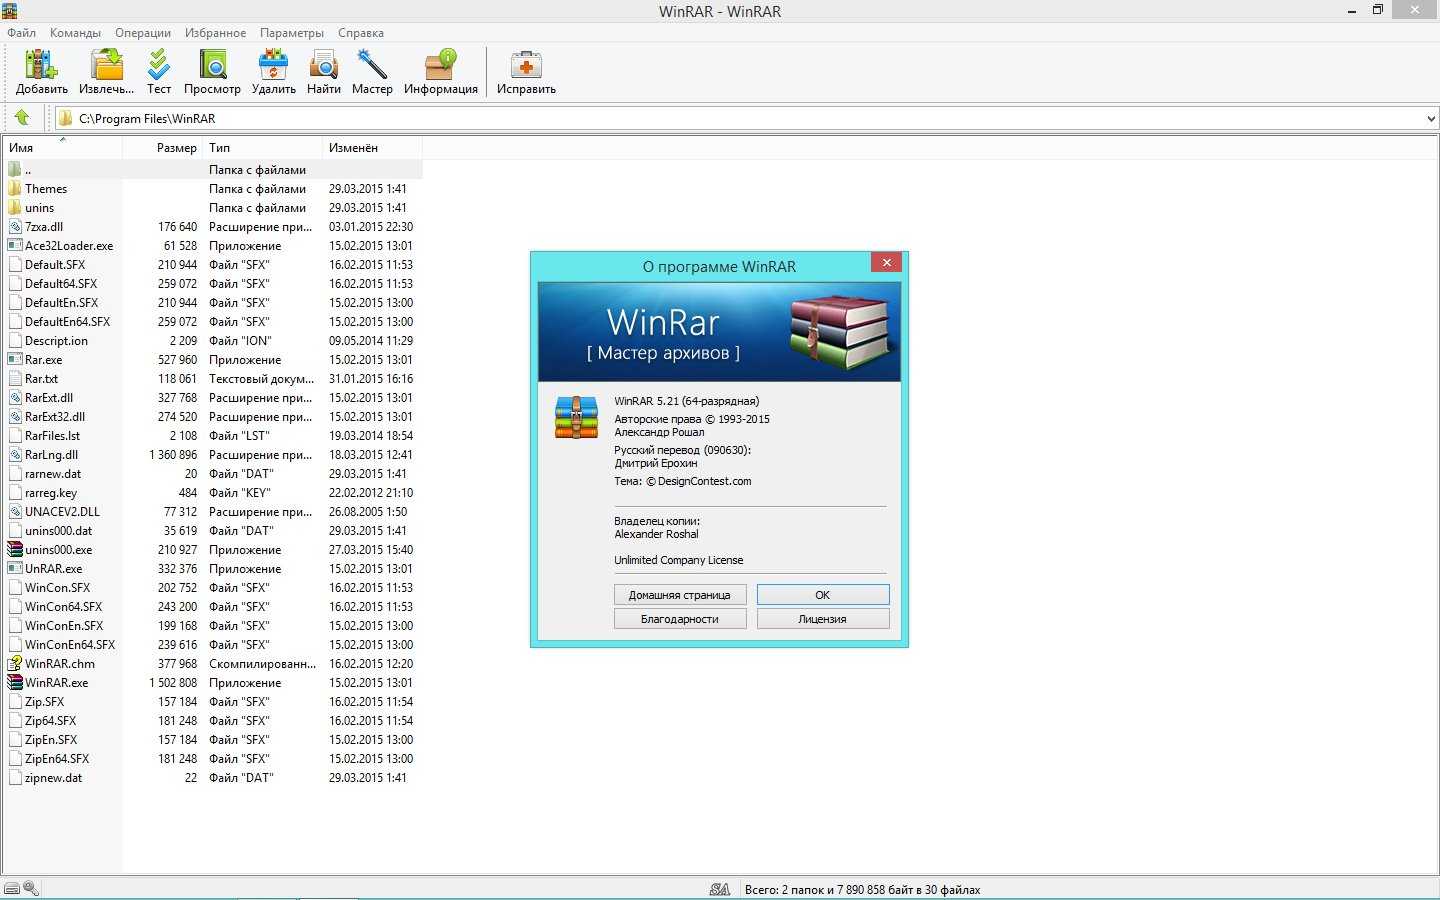Select the Descript.ion file
This screenshot has height=900, width=1440.
pos(56,340)
